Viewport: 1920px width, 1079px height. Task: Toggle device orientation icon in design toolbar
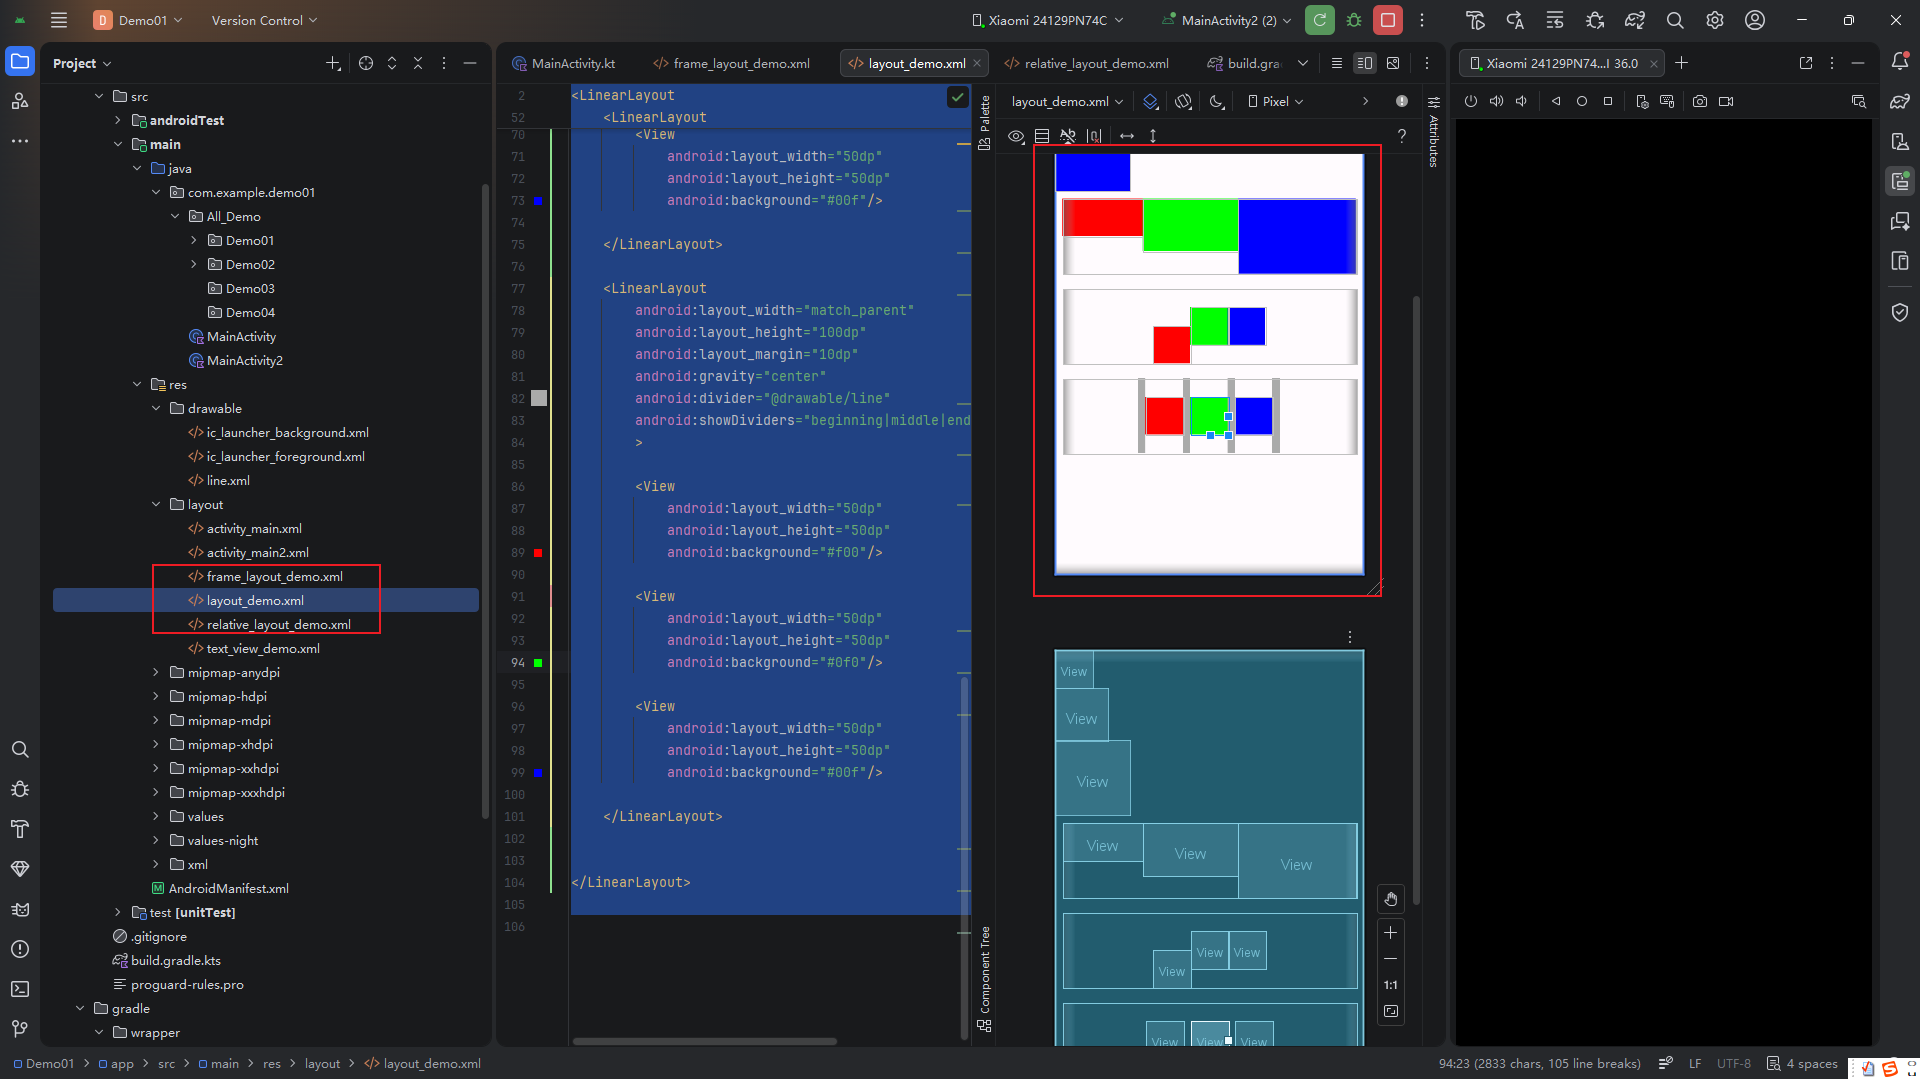click(x=1184, y=101)
